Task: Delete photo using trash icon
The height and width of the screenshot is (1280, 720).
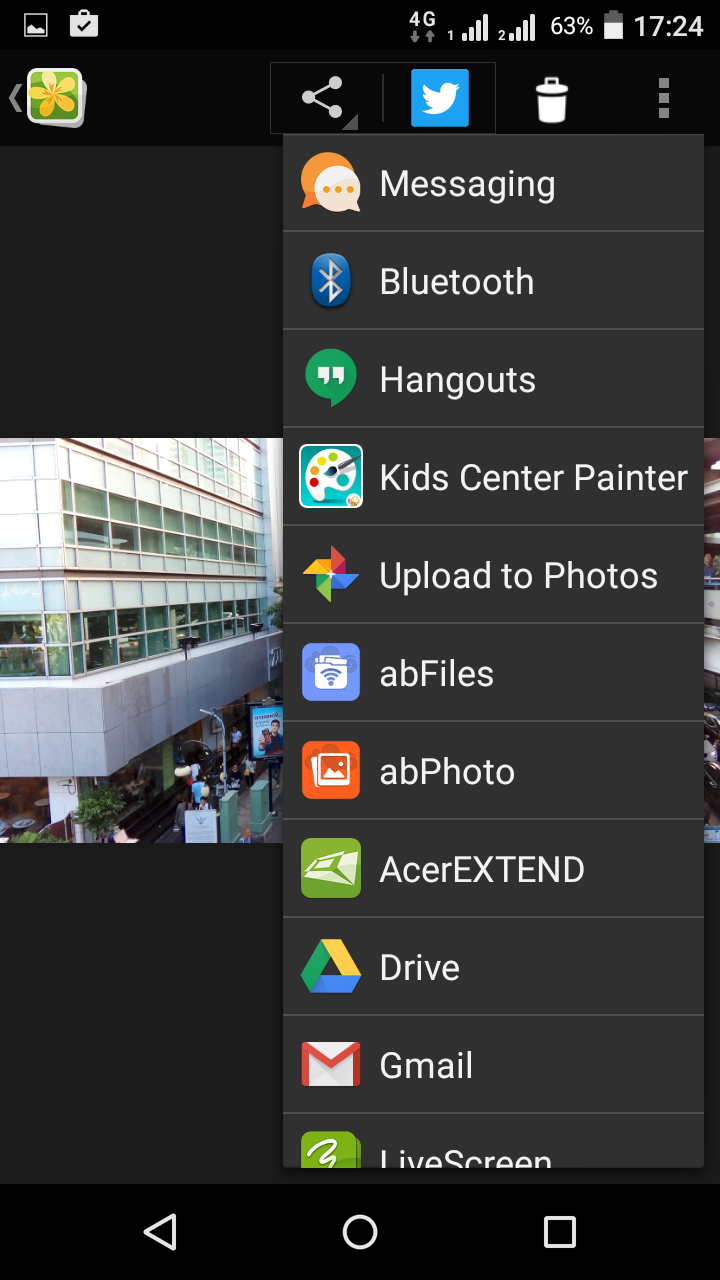Action: (551, 99)
